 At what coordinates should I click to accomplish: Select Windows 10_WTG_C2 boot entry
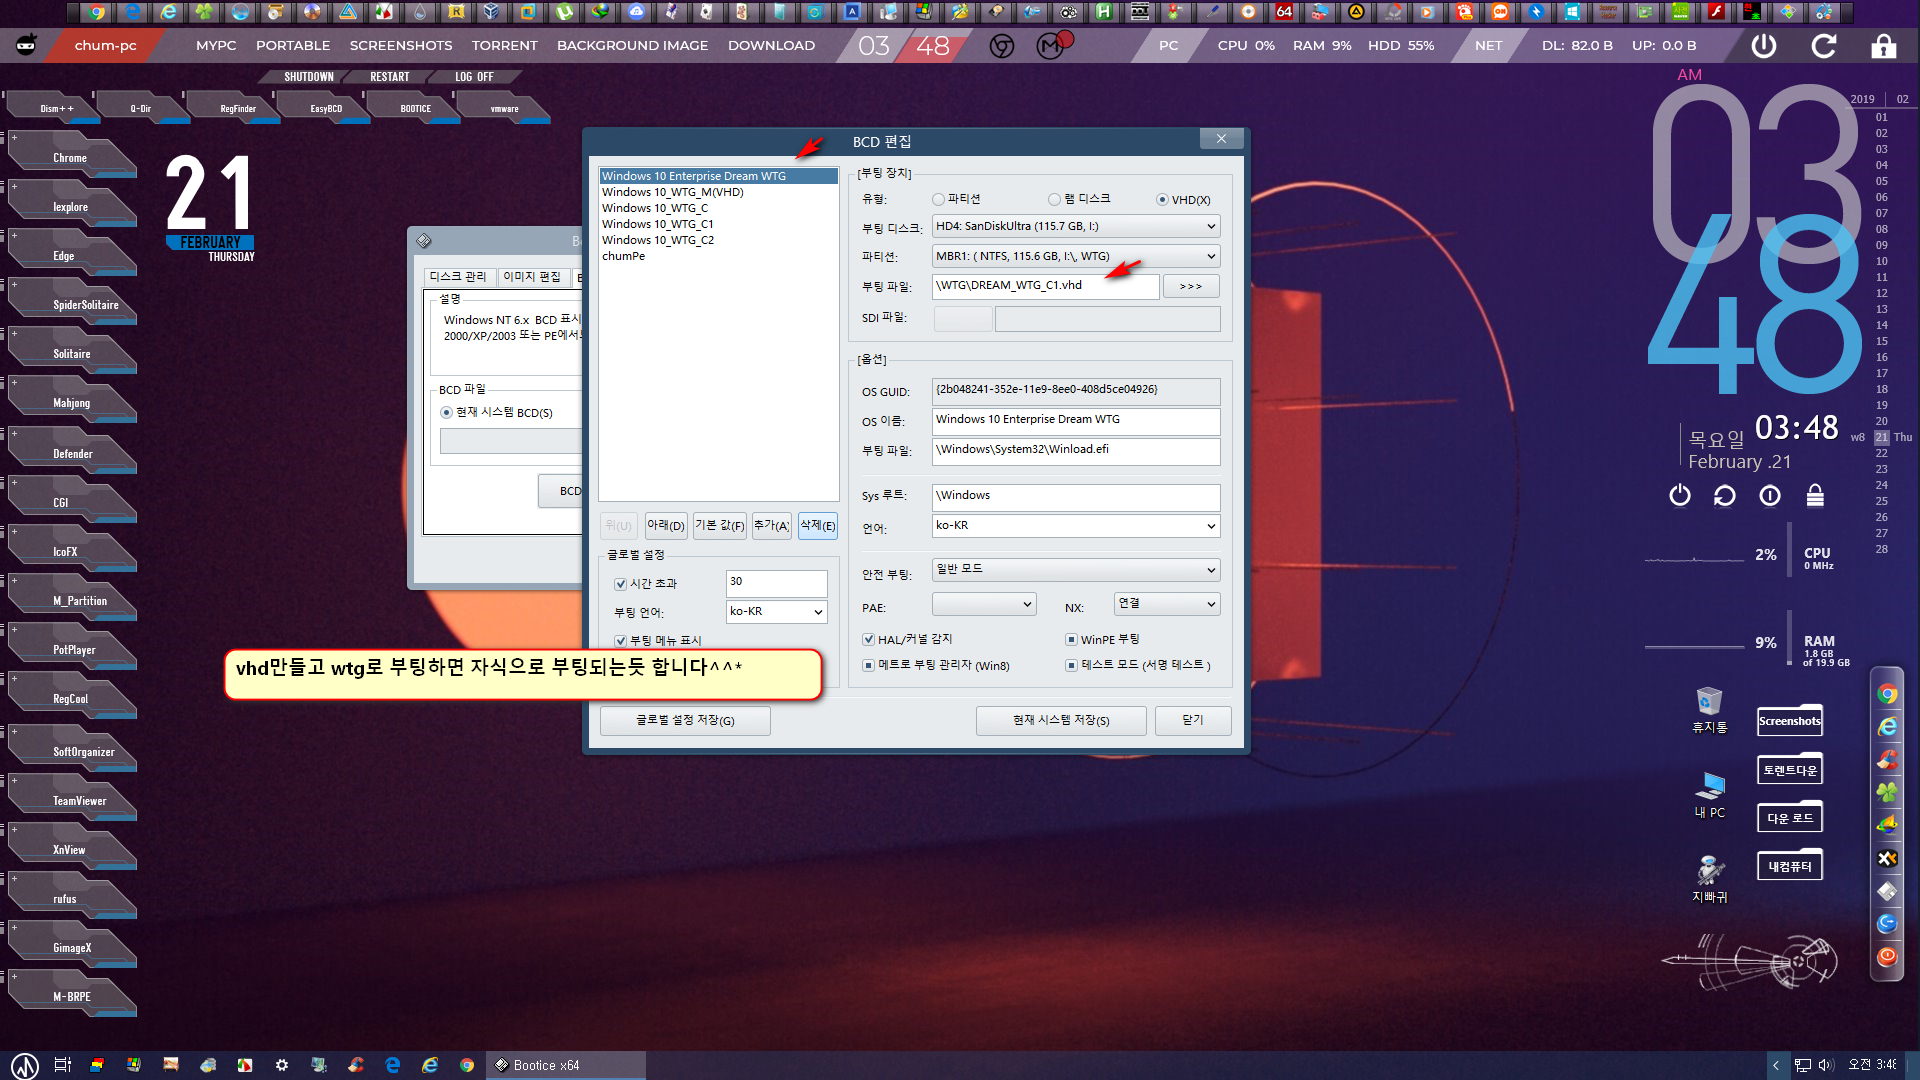click(x=718, y=240)
